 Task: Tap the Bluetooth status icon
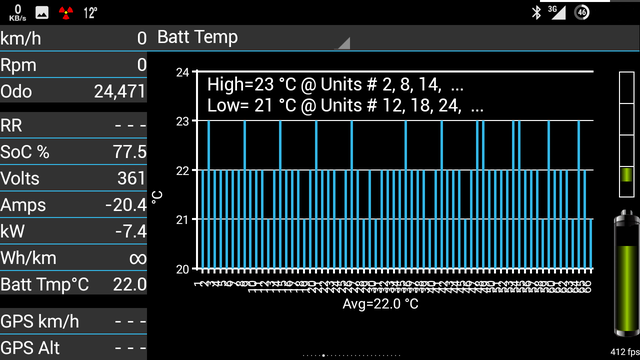[x=536, y=12]
